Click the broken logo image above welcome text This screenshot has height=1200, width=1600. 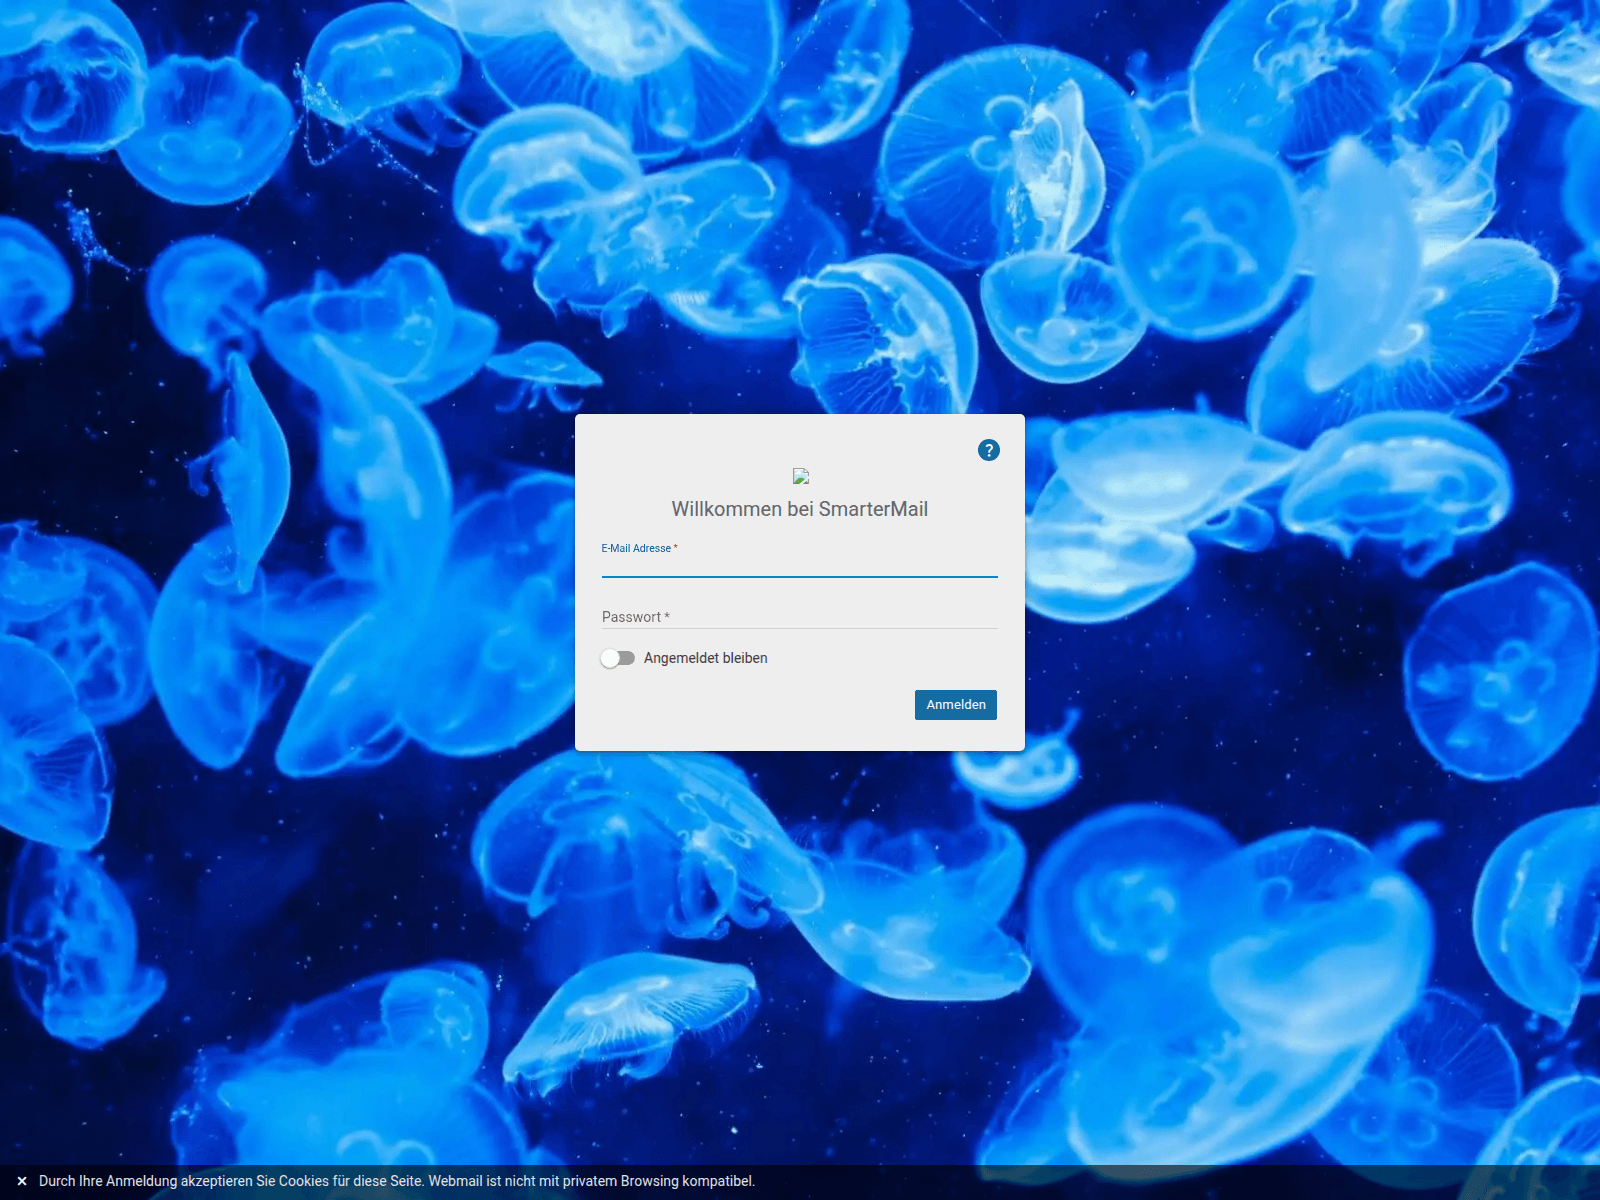pos(800,477)
